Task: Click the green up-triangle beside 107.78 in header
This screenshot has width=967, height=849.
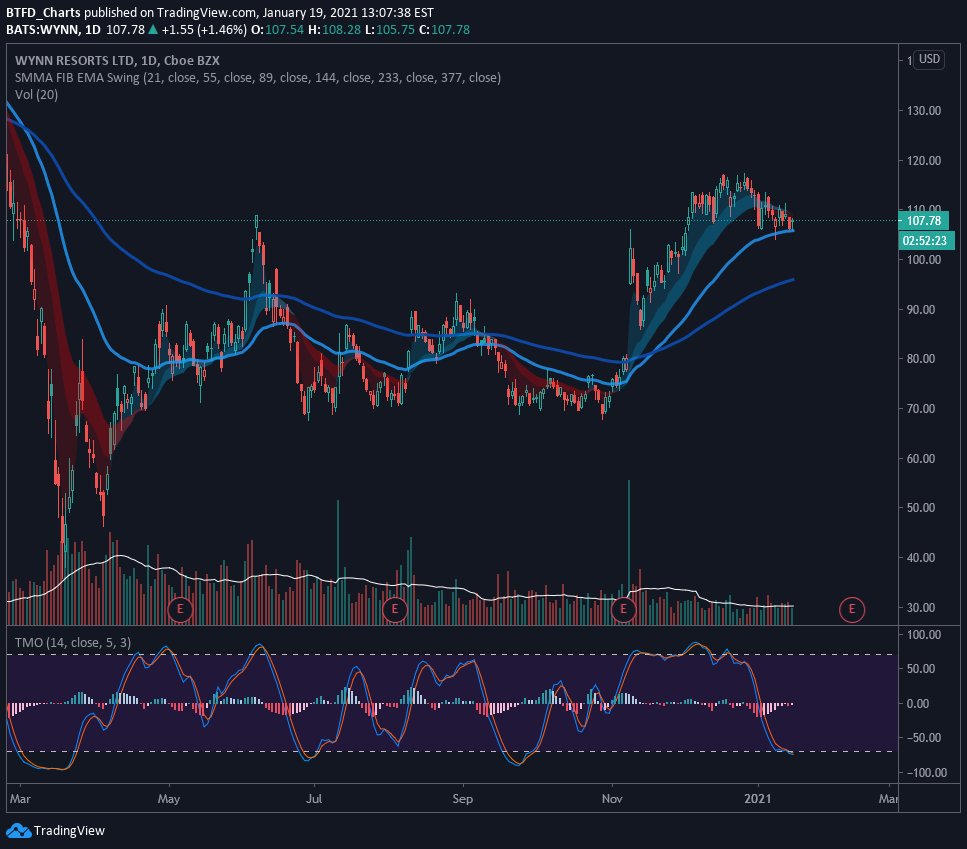Action: (153, 30)
